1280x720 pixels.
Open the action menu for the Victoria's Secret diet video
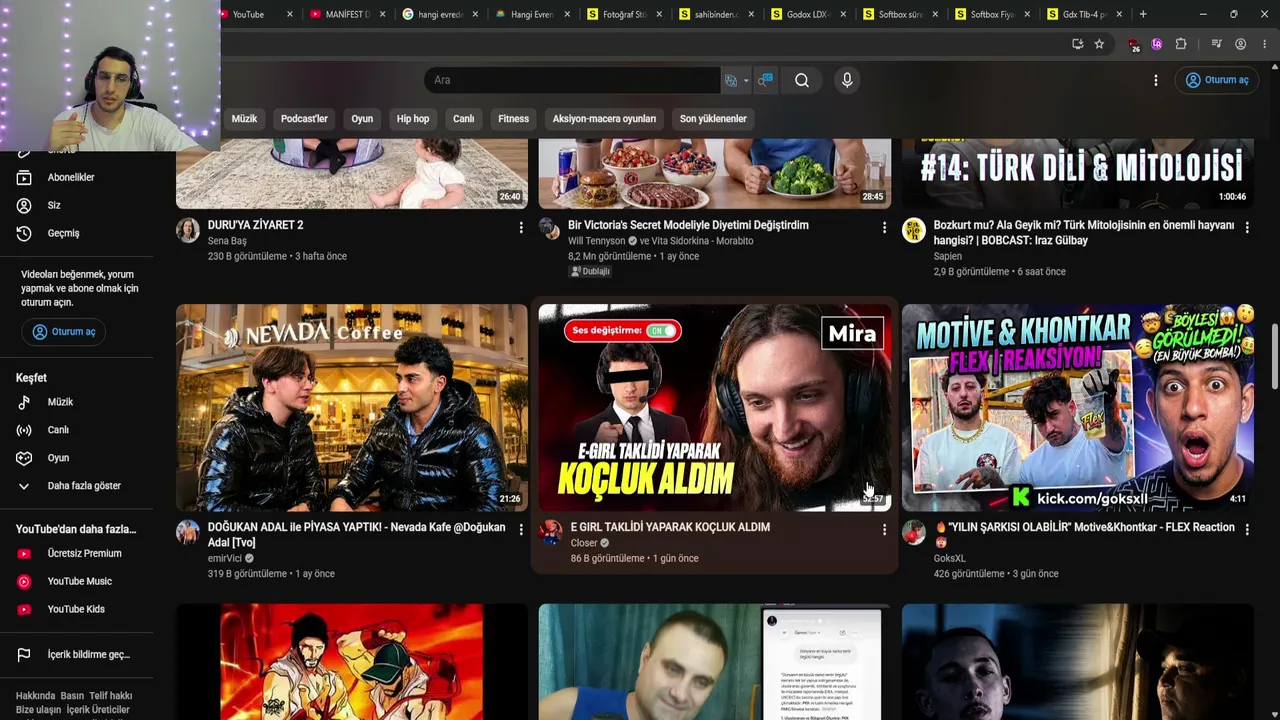884,228
